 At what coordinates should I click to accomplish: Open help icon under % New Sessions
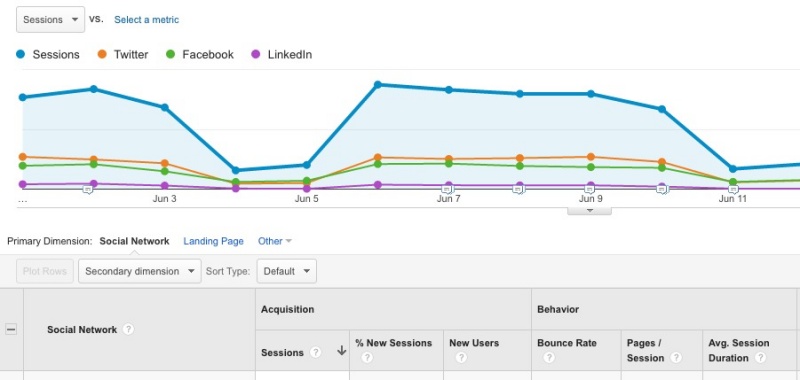(x=367, y=358)
